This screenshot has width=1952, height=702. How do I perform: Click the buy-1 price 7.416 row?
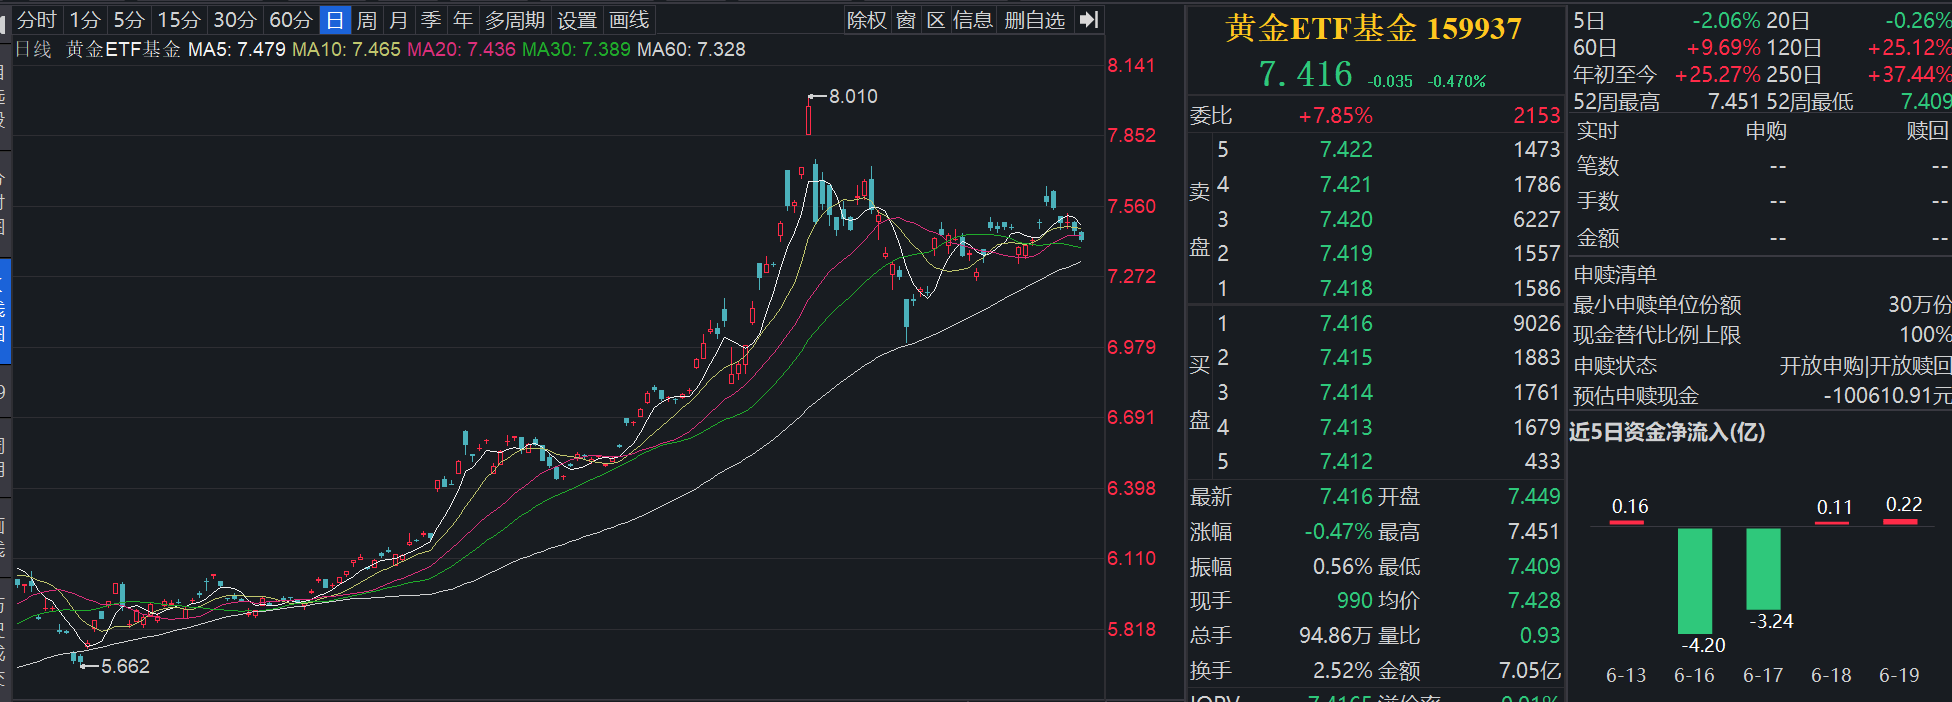click(x=1375, y=324)
